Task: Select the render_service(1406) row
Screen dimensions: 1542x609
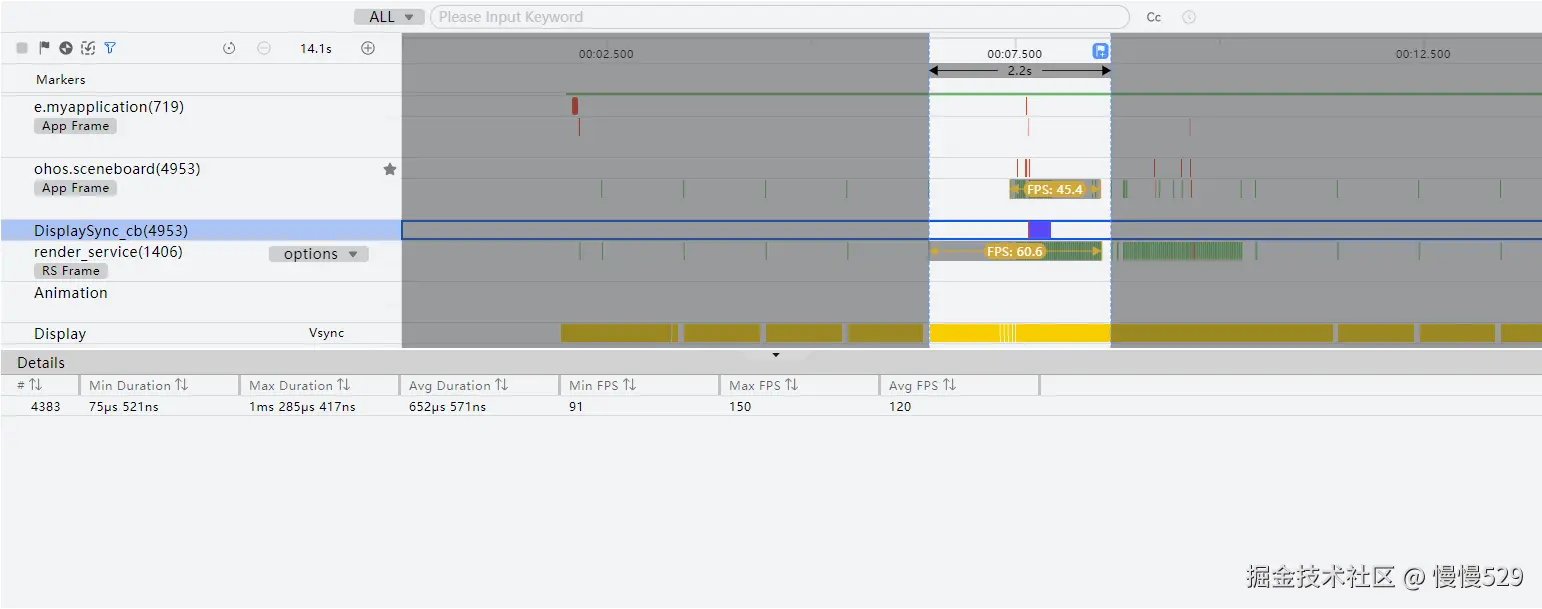Action: click(108, 252)
